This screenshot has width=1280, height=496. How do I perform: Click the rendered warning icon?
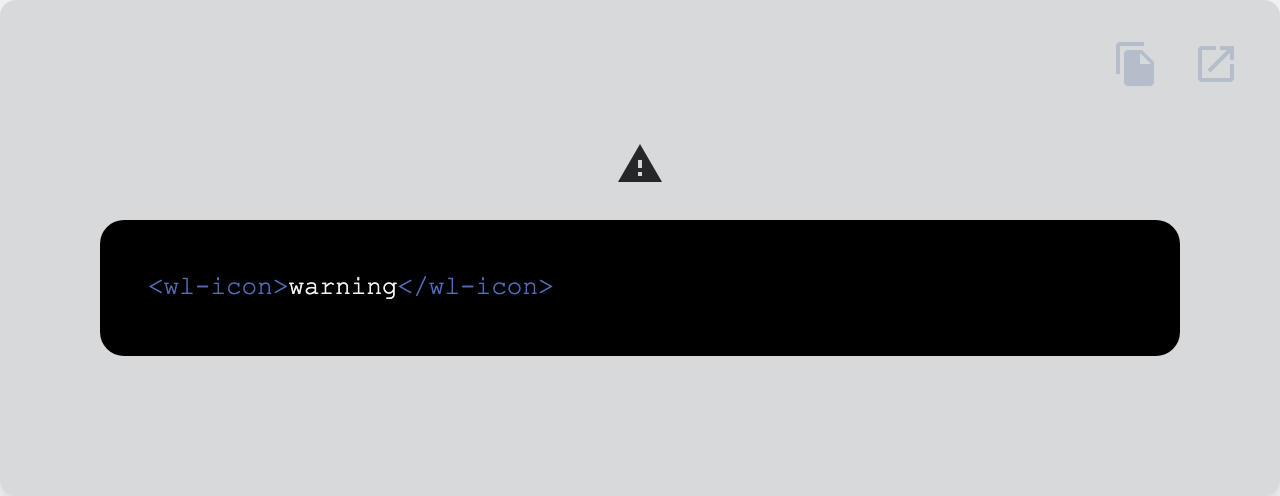(x=640, y=164)
